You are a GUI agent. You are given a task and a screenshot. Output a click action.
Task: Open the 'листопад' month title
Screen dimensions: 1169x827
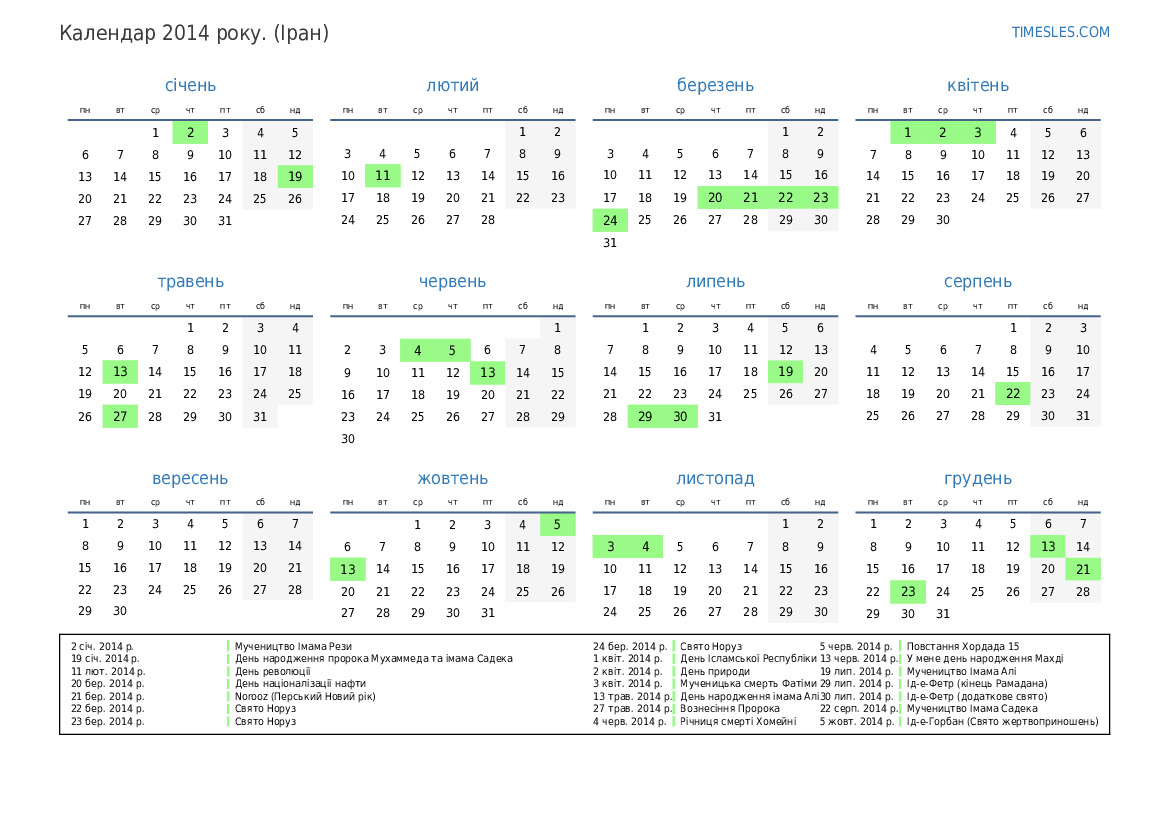coord(715,479)
